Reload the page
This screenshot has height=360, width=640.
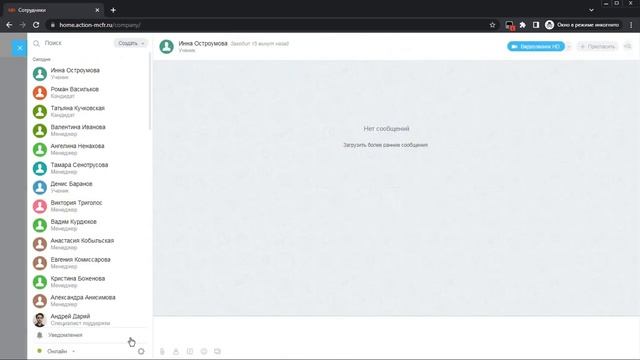(x=36, y=25)
